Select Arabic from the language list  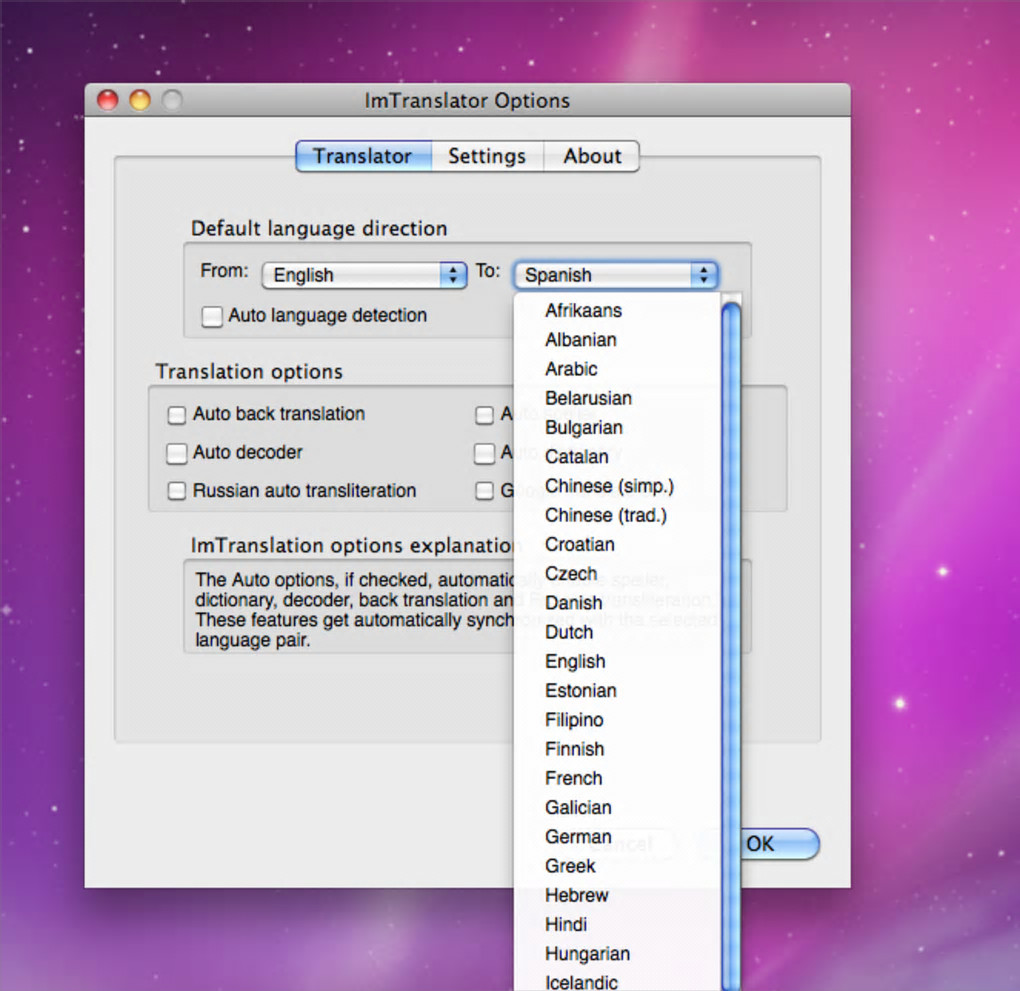pyautogui.click(x=618, y=369)
